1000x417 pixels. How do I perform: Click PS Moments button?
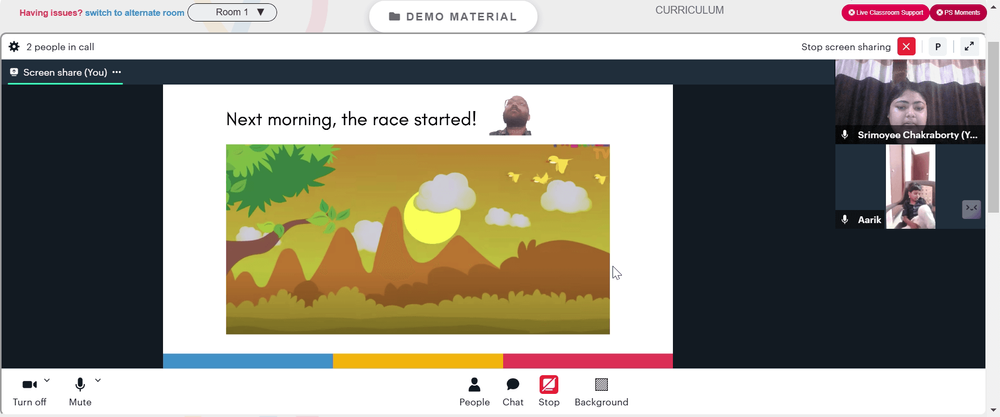pos(958,13)
